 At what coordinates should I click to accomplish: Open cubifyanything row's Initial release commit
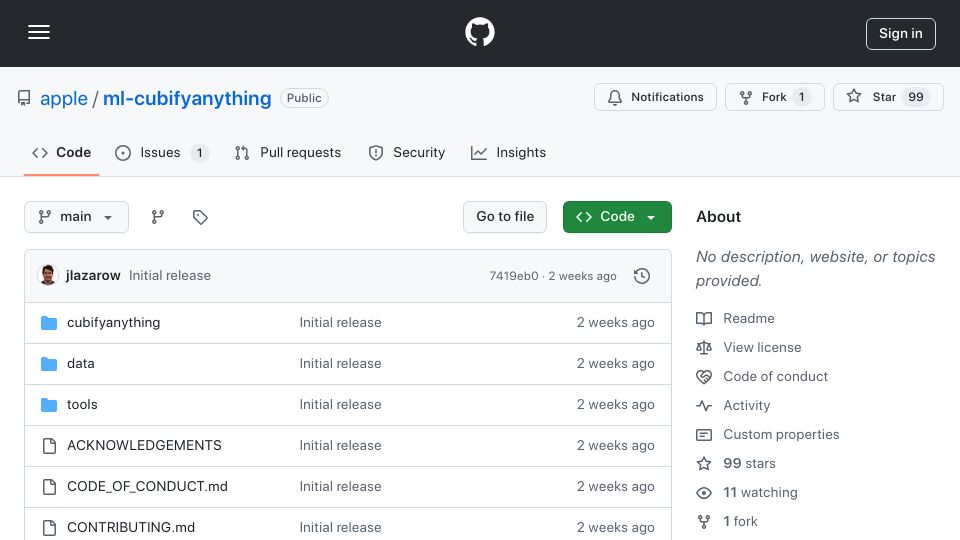340,323
